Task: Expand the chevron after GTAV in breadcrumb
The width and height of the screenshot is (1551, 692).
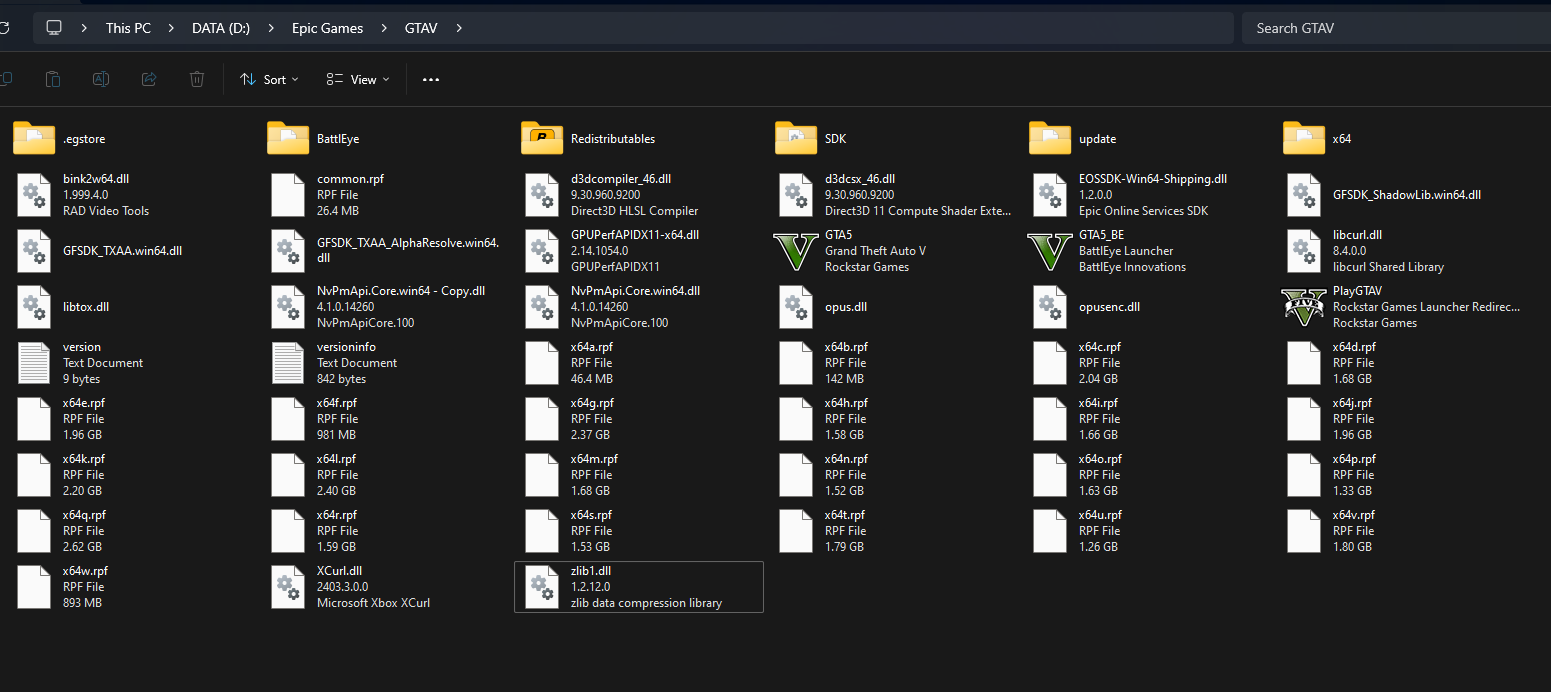Action: click(x=459, y=28)
